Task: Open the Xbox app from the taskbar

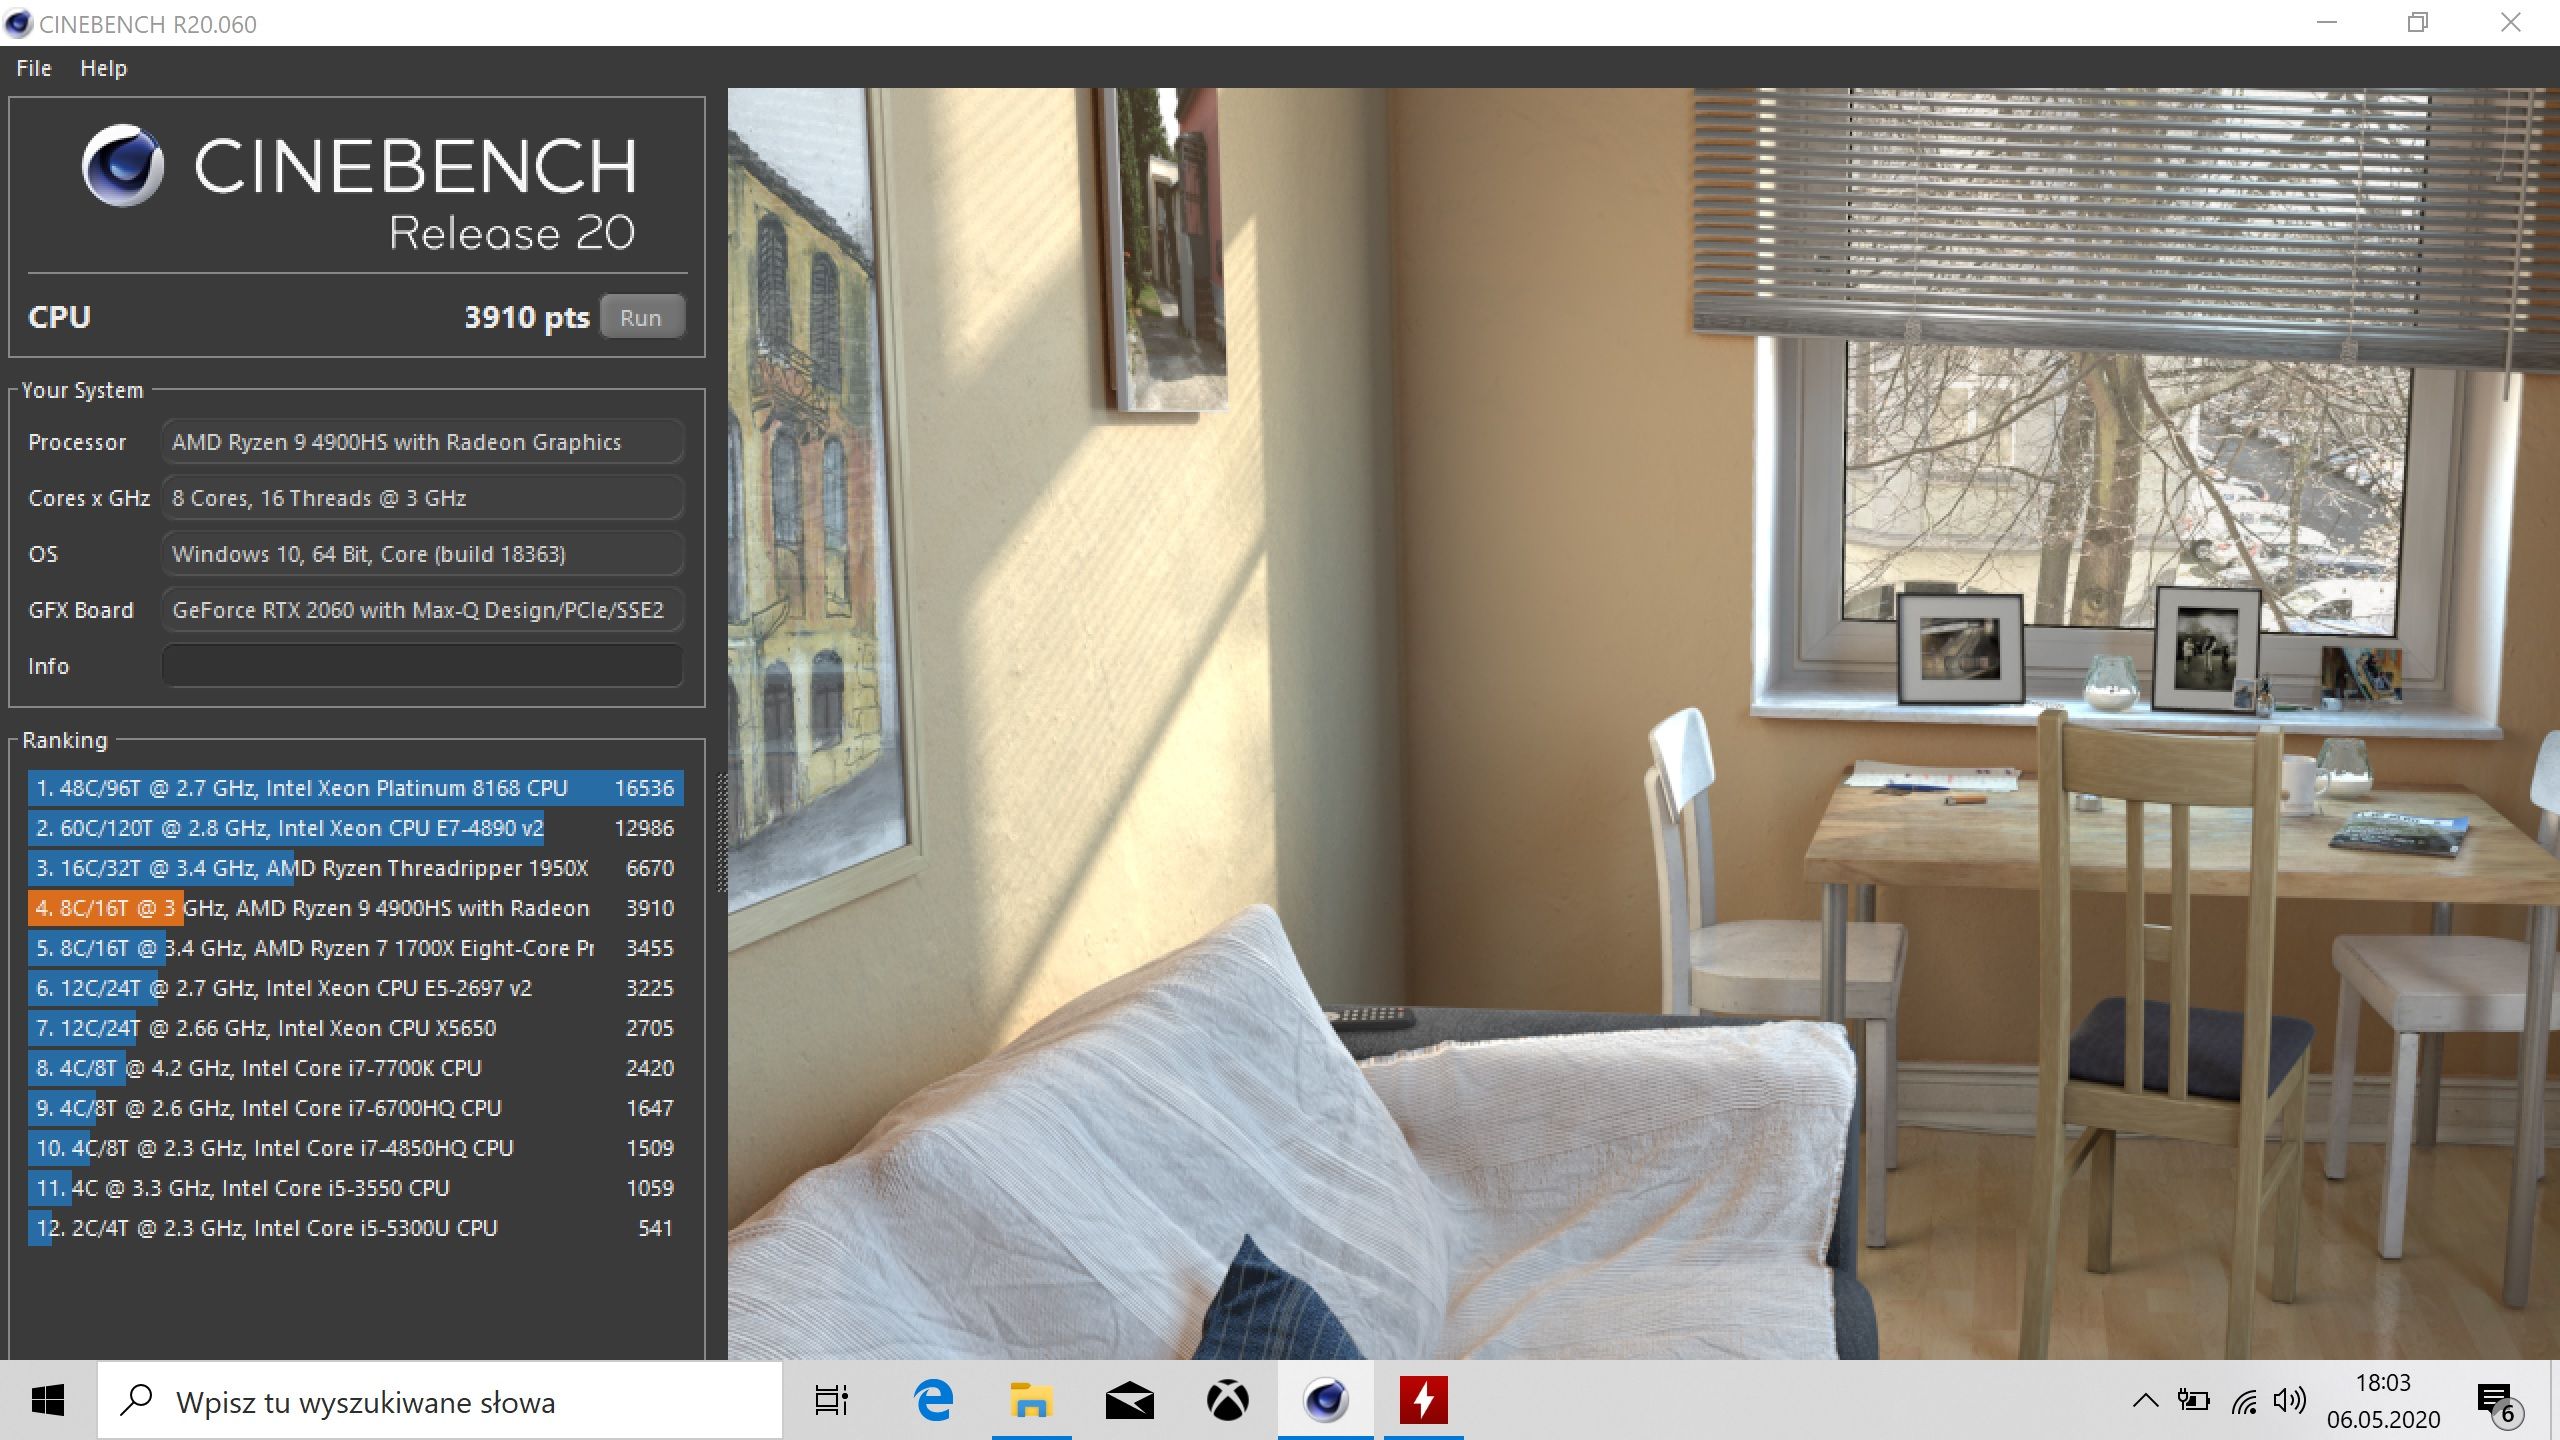Action: click(1227, 1400)
